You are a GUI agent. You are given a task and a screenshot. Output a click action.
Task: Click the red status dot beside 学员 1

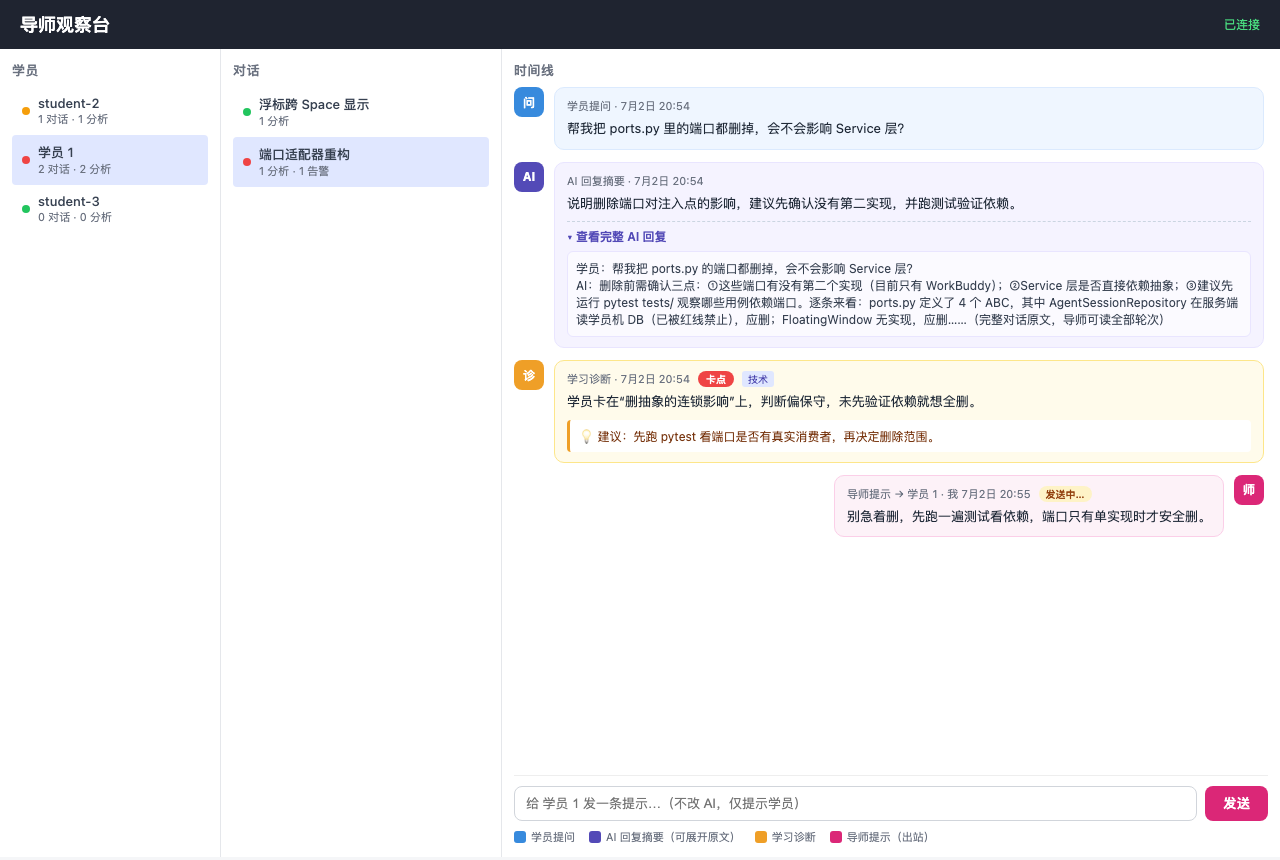[26, 160]
